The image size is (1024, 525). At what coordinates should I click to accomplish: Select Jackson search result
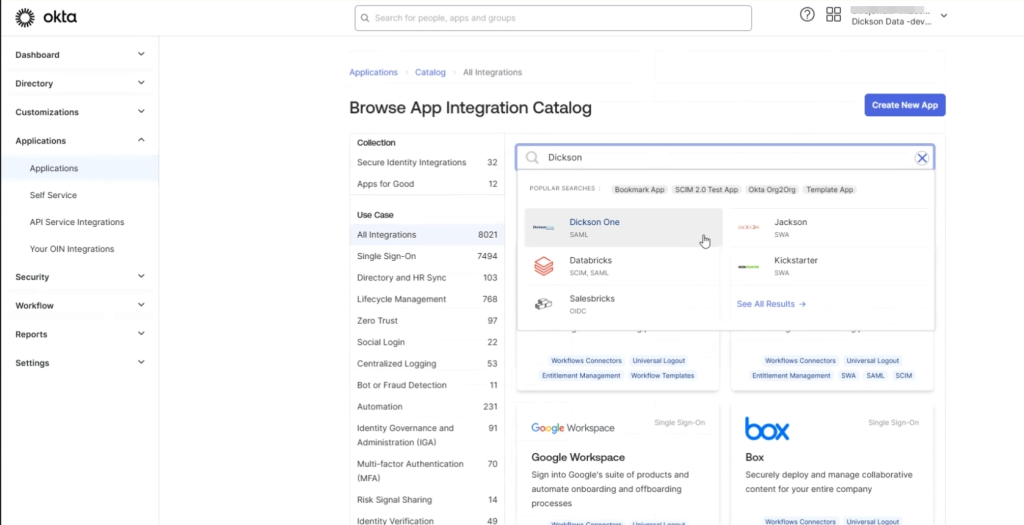click(x=829, y=227)
